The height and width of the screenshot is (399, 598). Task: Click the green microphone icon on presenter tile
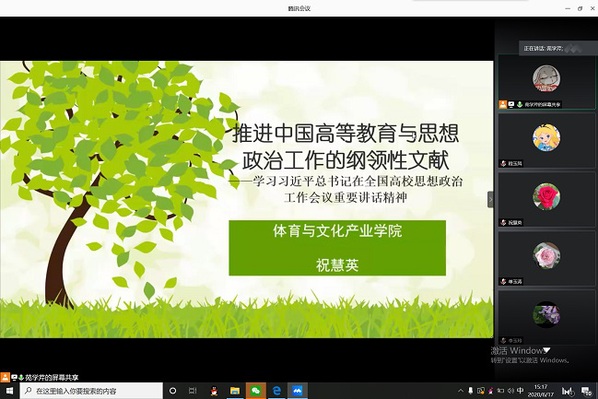519,104
